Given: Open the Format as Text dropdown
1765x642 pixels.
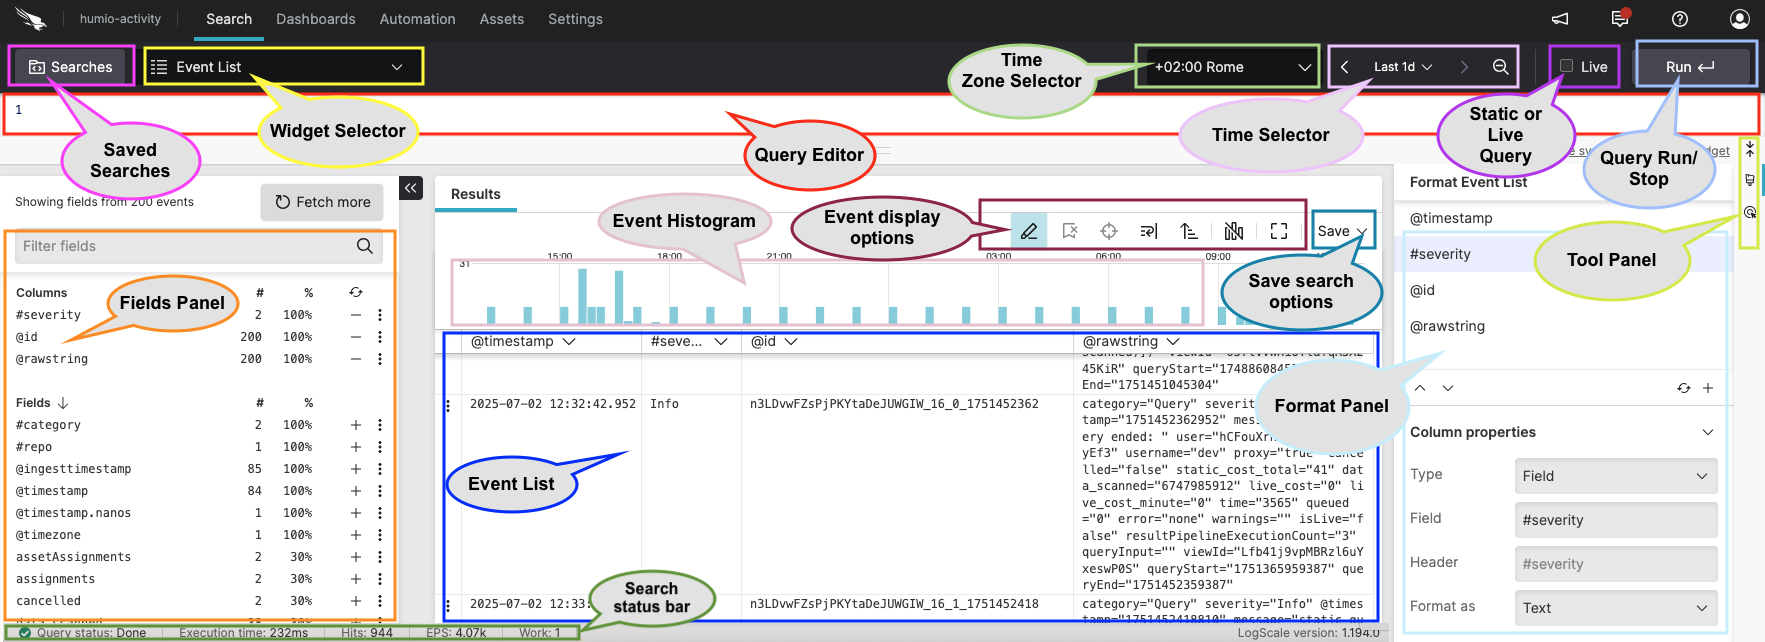Looking at the screenshot, I should point(1615,608).
